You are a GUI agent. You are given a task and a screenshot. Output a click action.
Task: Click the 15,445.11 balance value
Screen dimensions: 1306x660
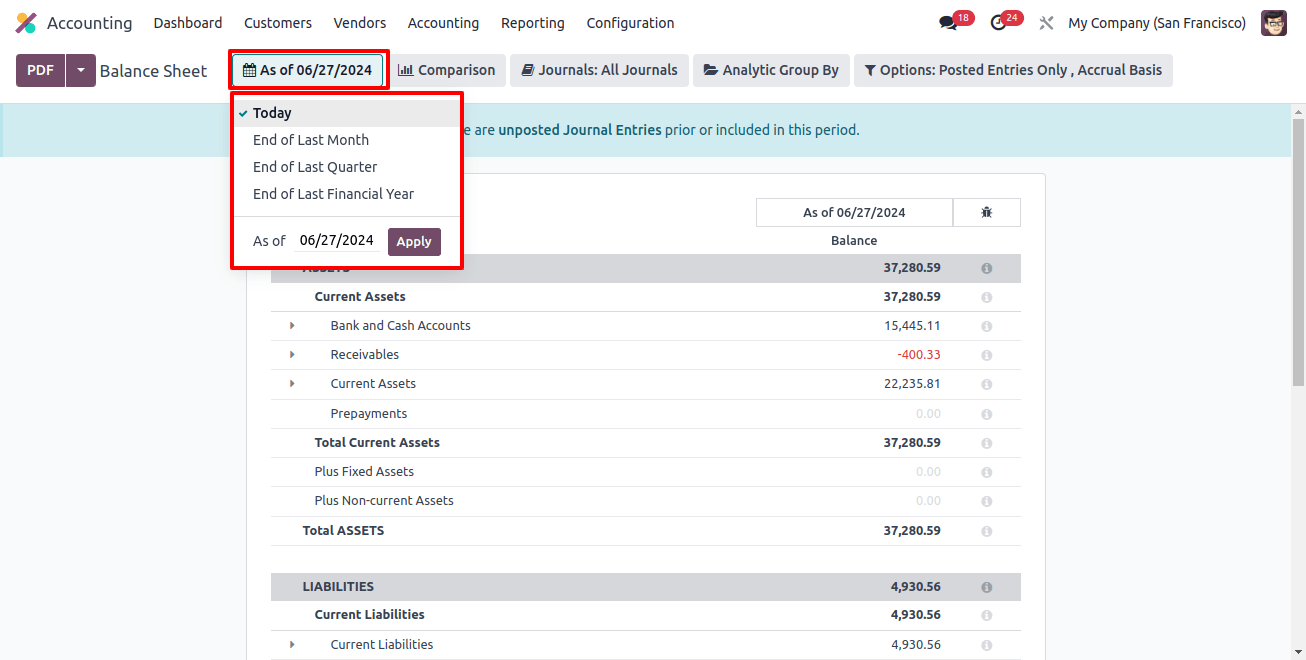click(x=912, y=326)
